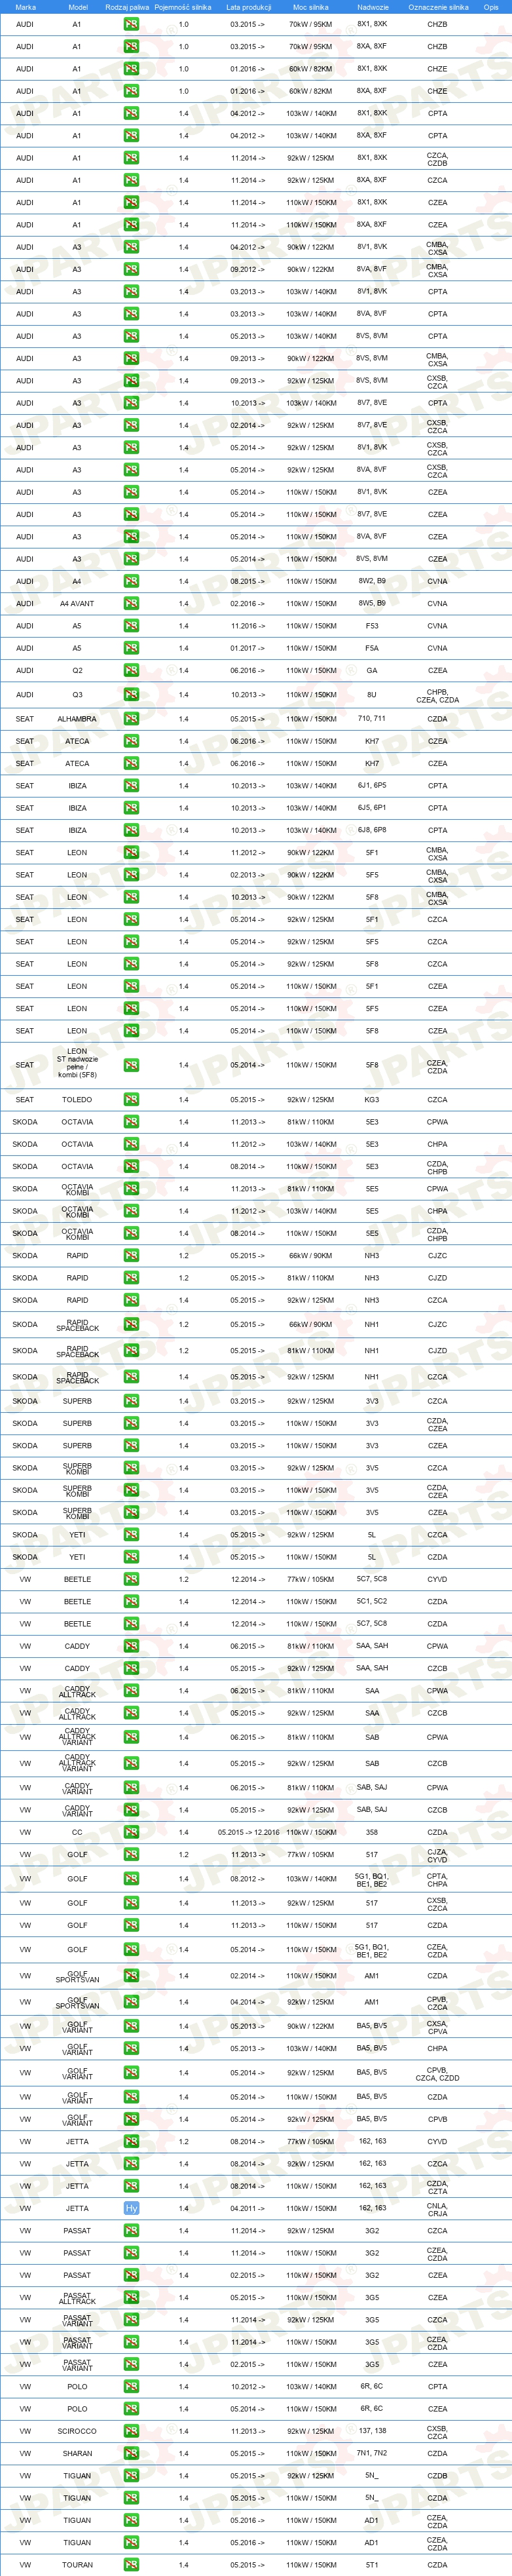The width and height of the screenshot is (512, 2576).
Task: Click the fuel icon in the VW CC row
Action: click(x=131, y=1832)
